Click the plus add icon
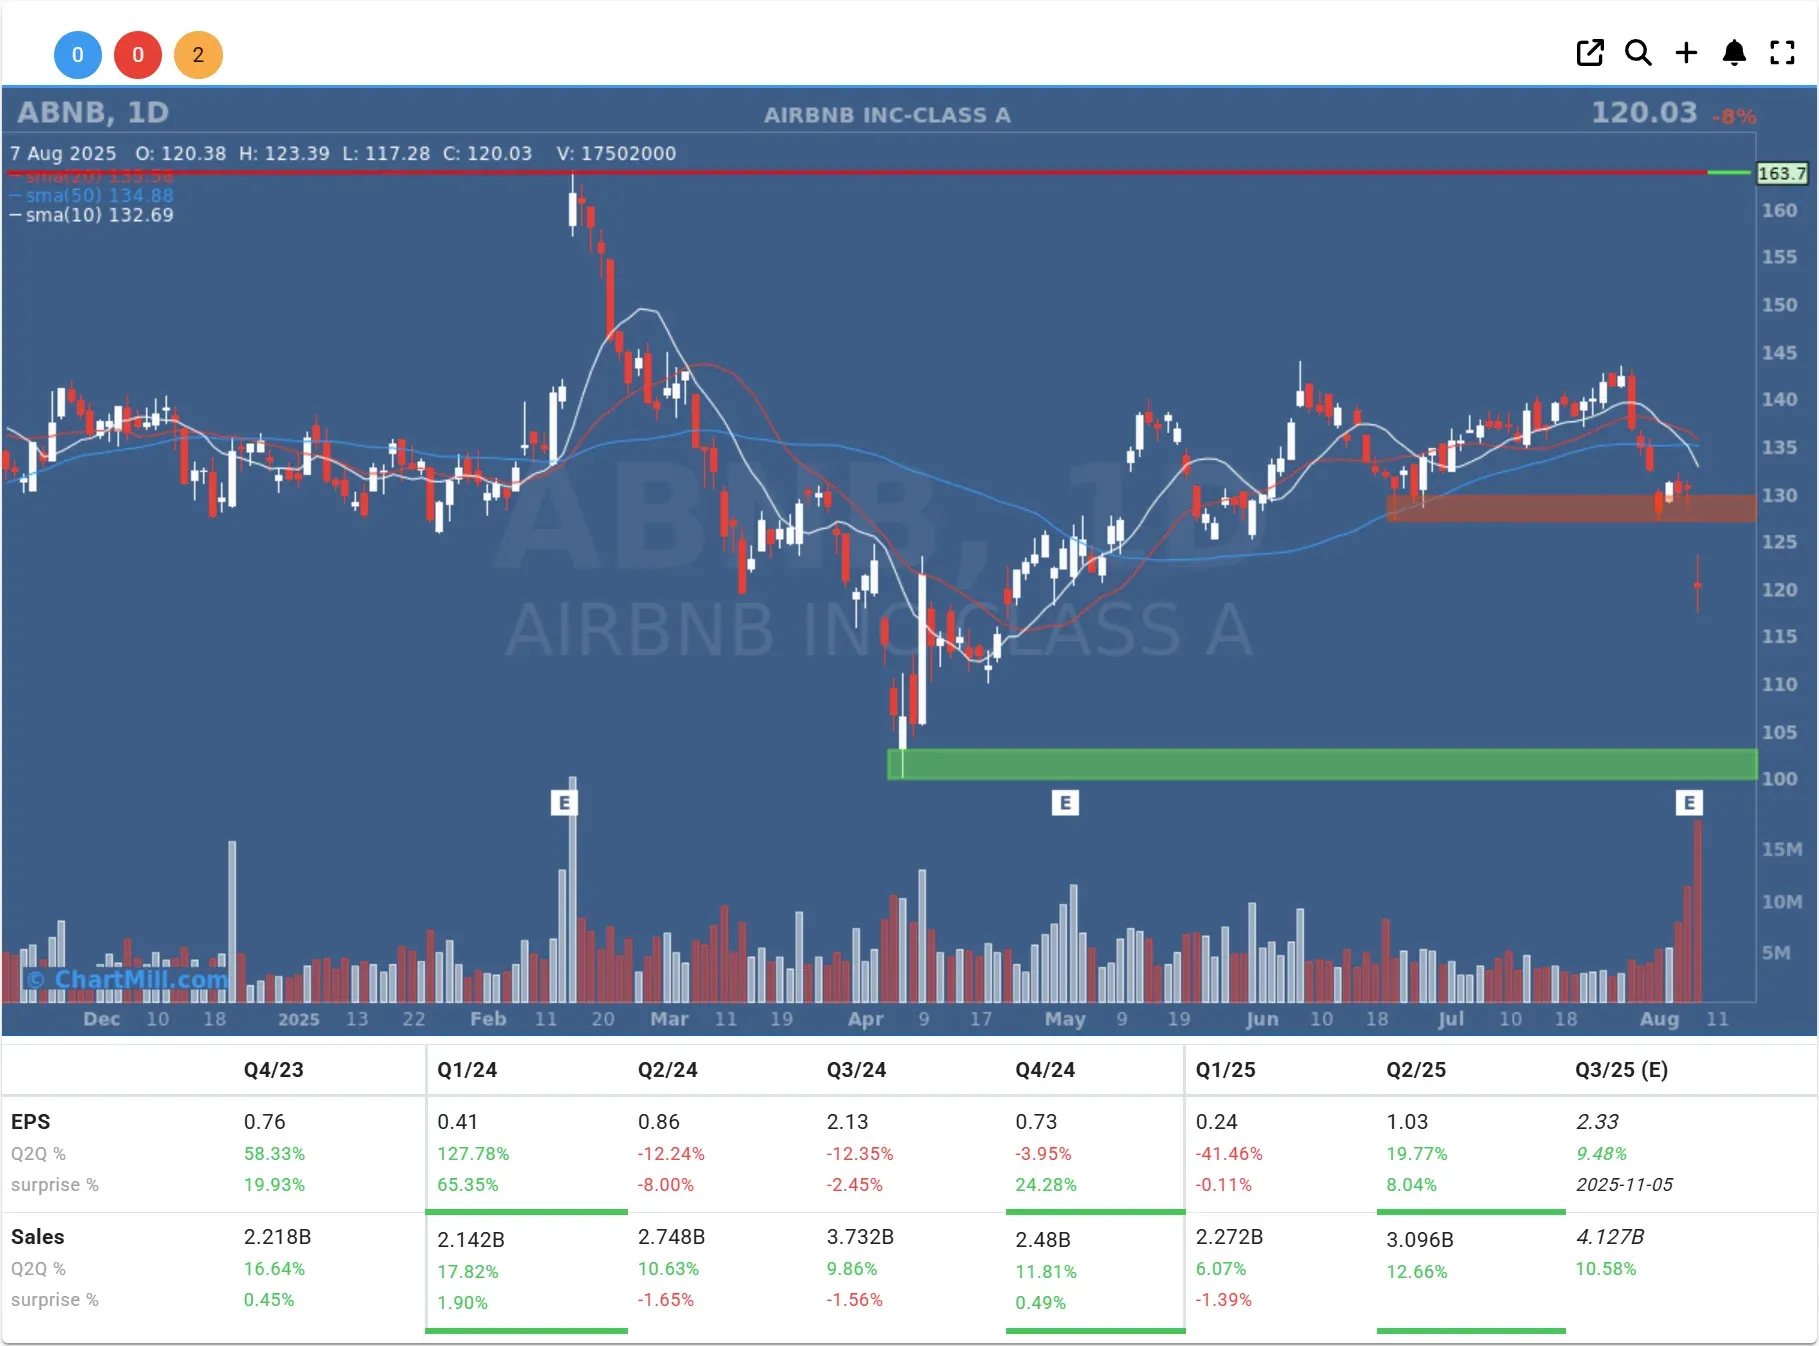 click(1686, 53)
